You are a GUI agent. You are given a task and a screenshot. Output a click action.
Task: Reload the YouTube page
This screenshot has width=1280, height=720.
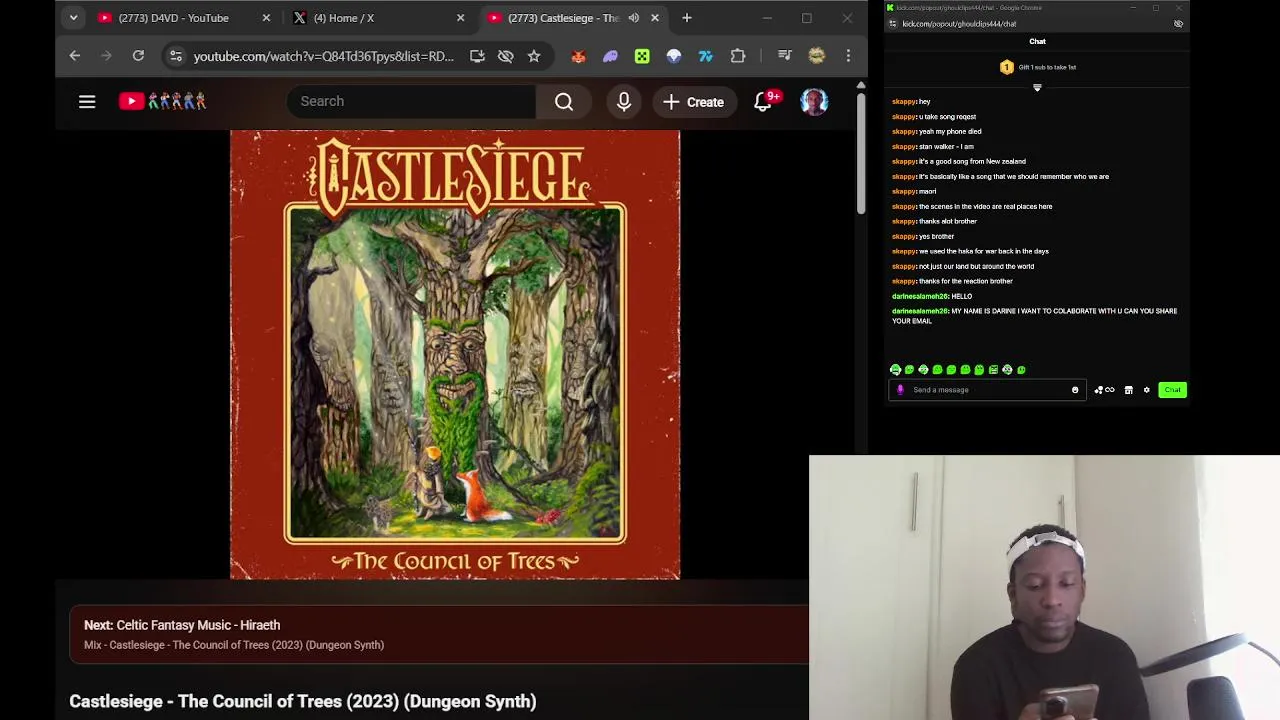[138, 56]
